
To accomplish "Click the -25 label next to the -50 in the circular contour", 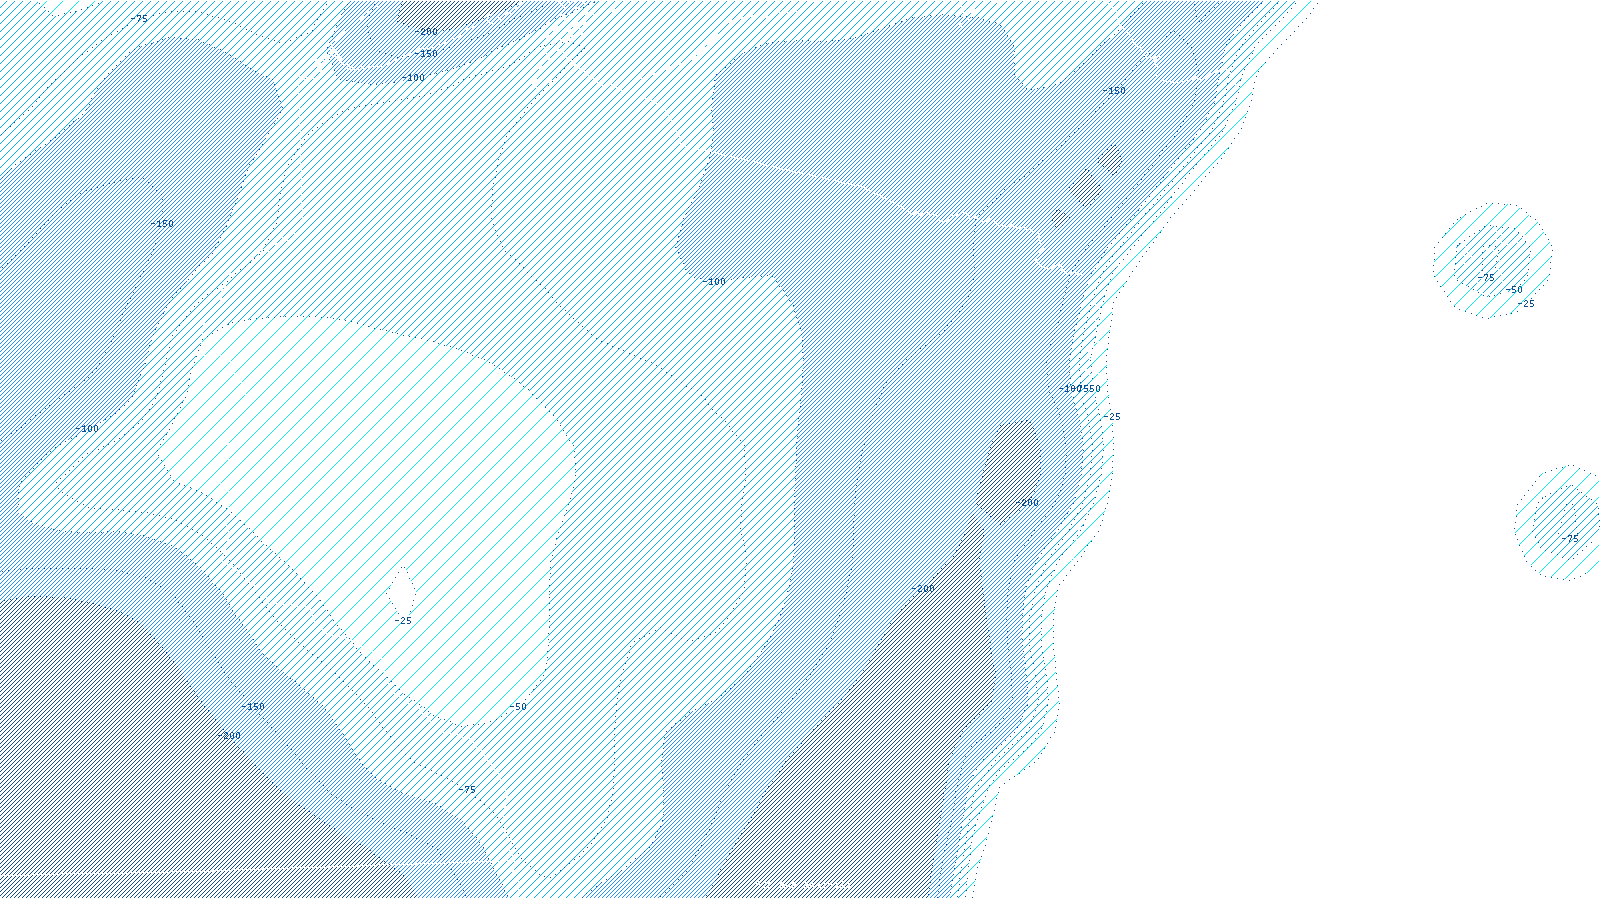I will [1526, 304].
